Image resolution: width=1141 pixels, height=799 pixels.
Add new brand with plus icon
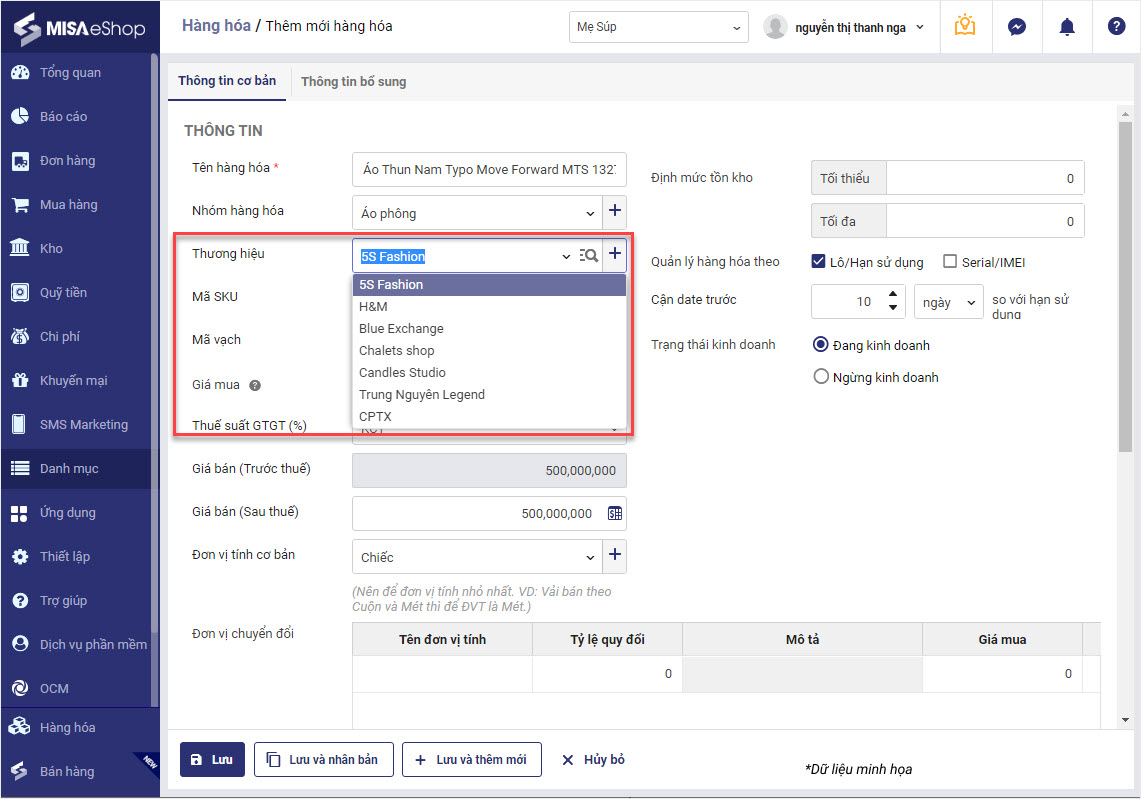tap(615, 254)
